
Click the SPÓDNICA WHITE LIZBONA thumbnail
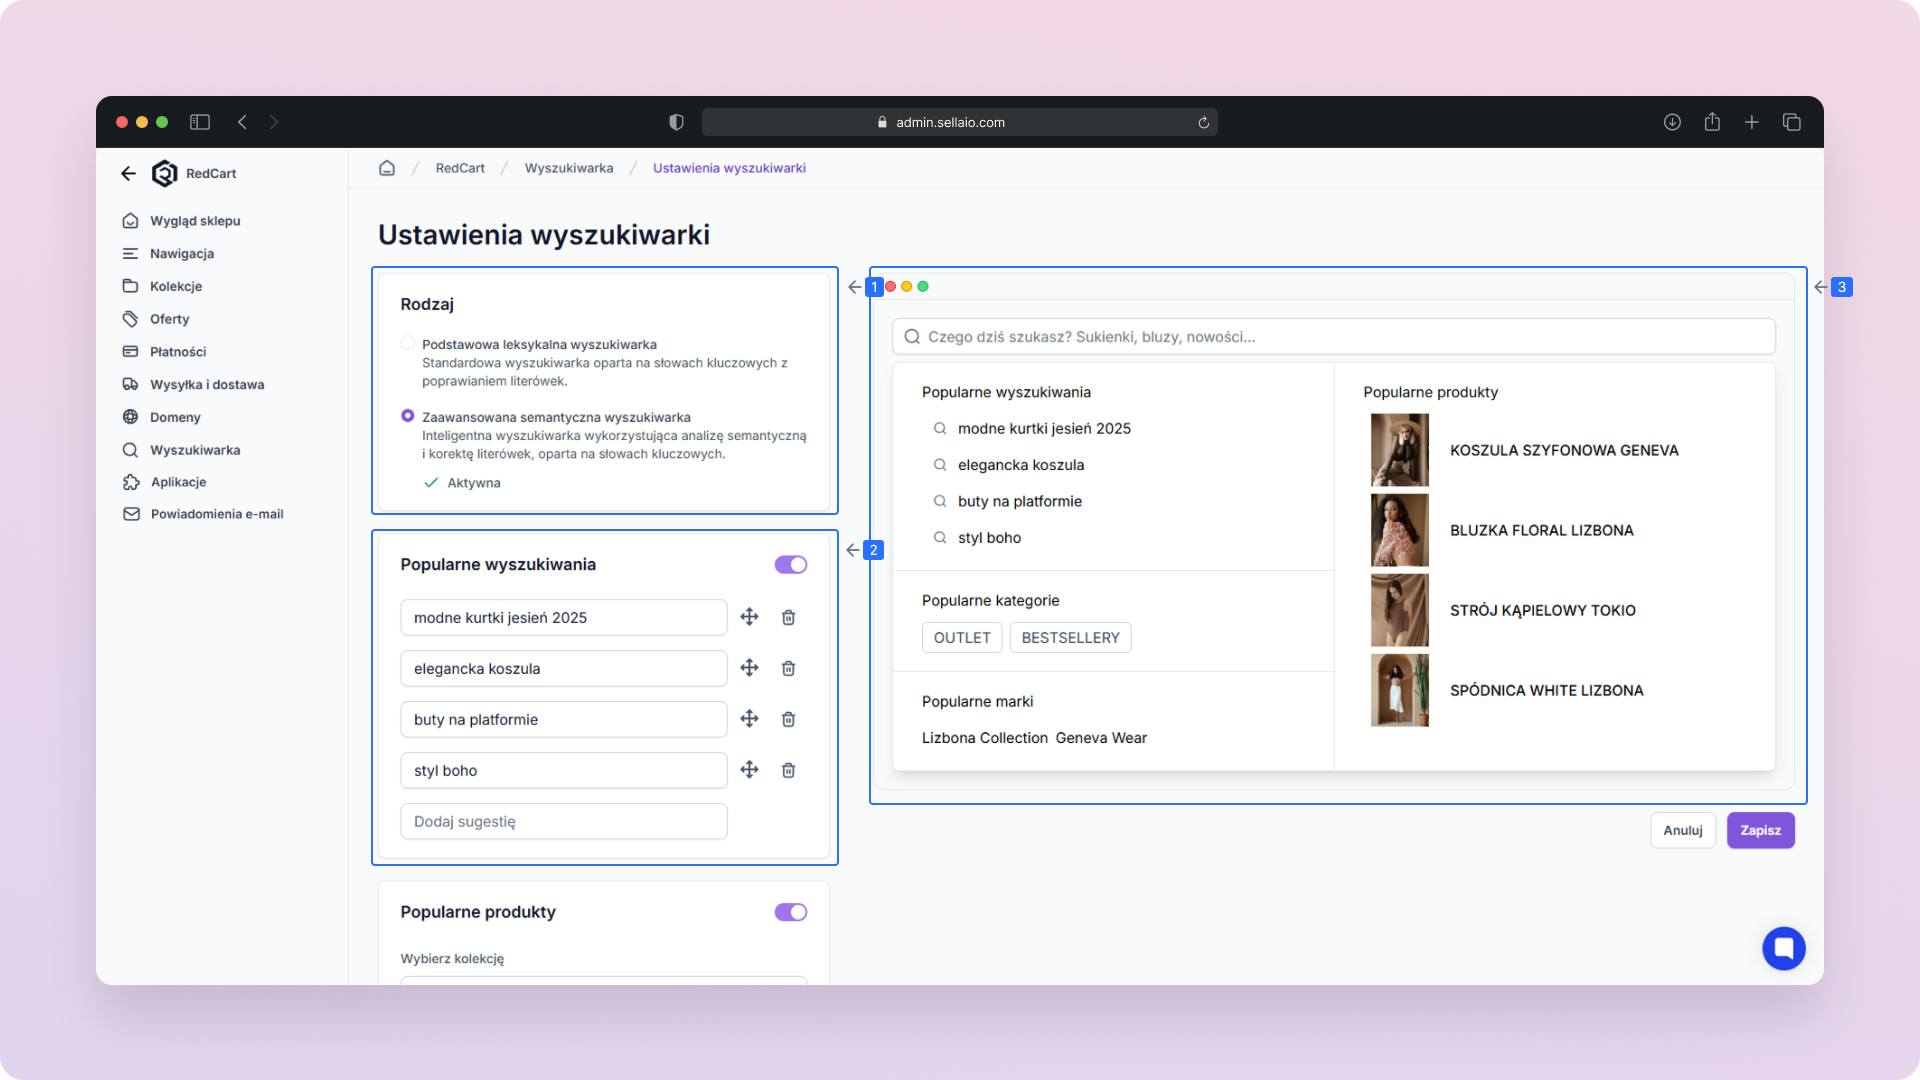(1400, 690)
